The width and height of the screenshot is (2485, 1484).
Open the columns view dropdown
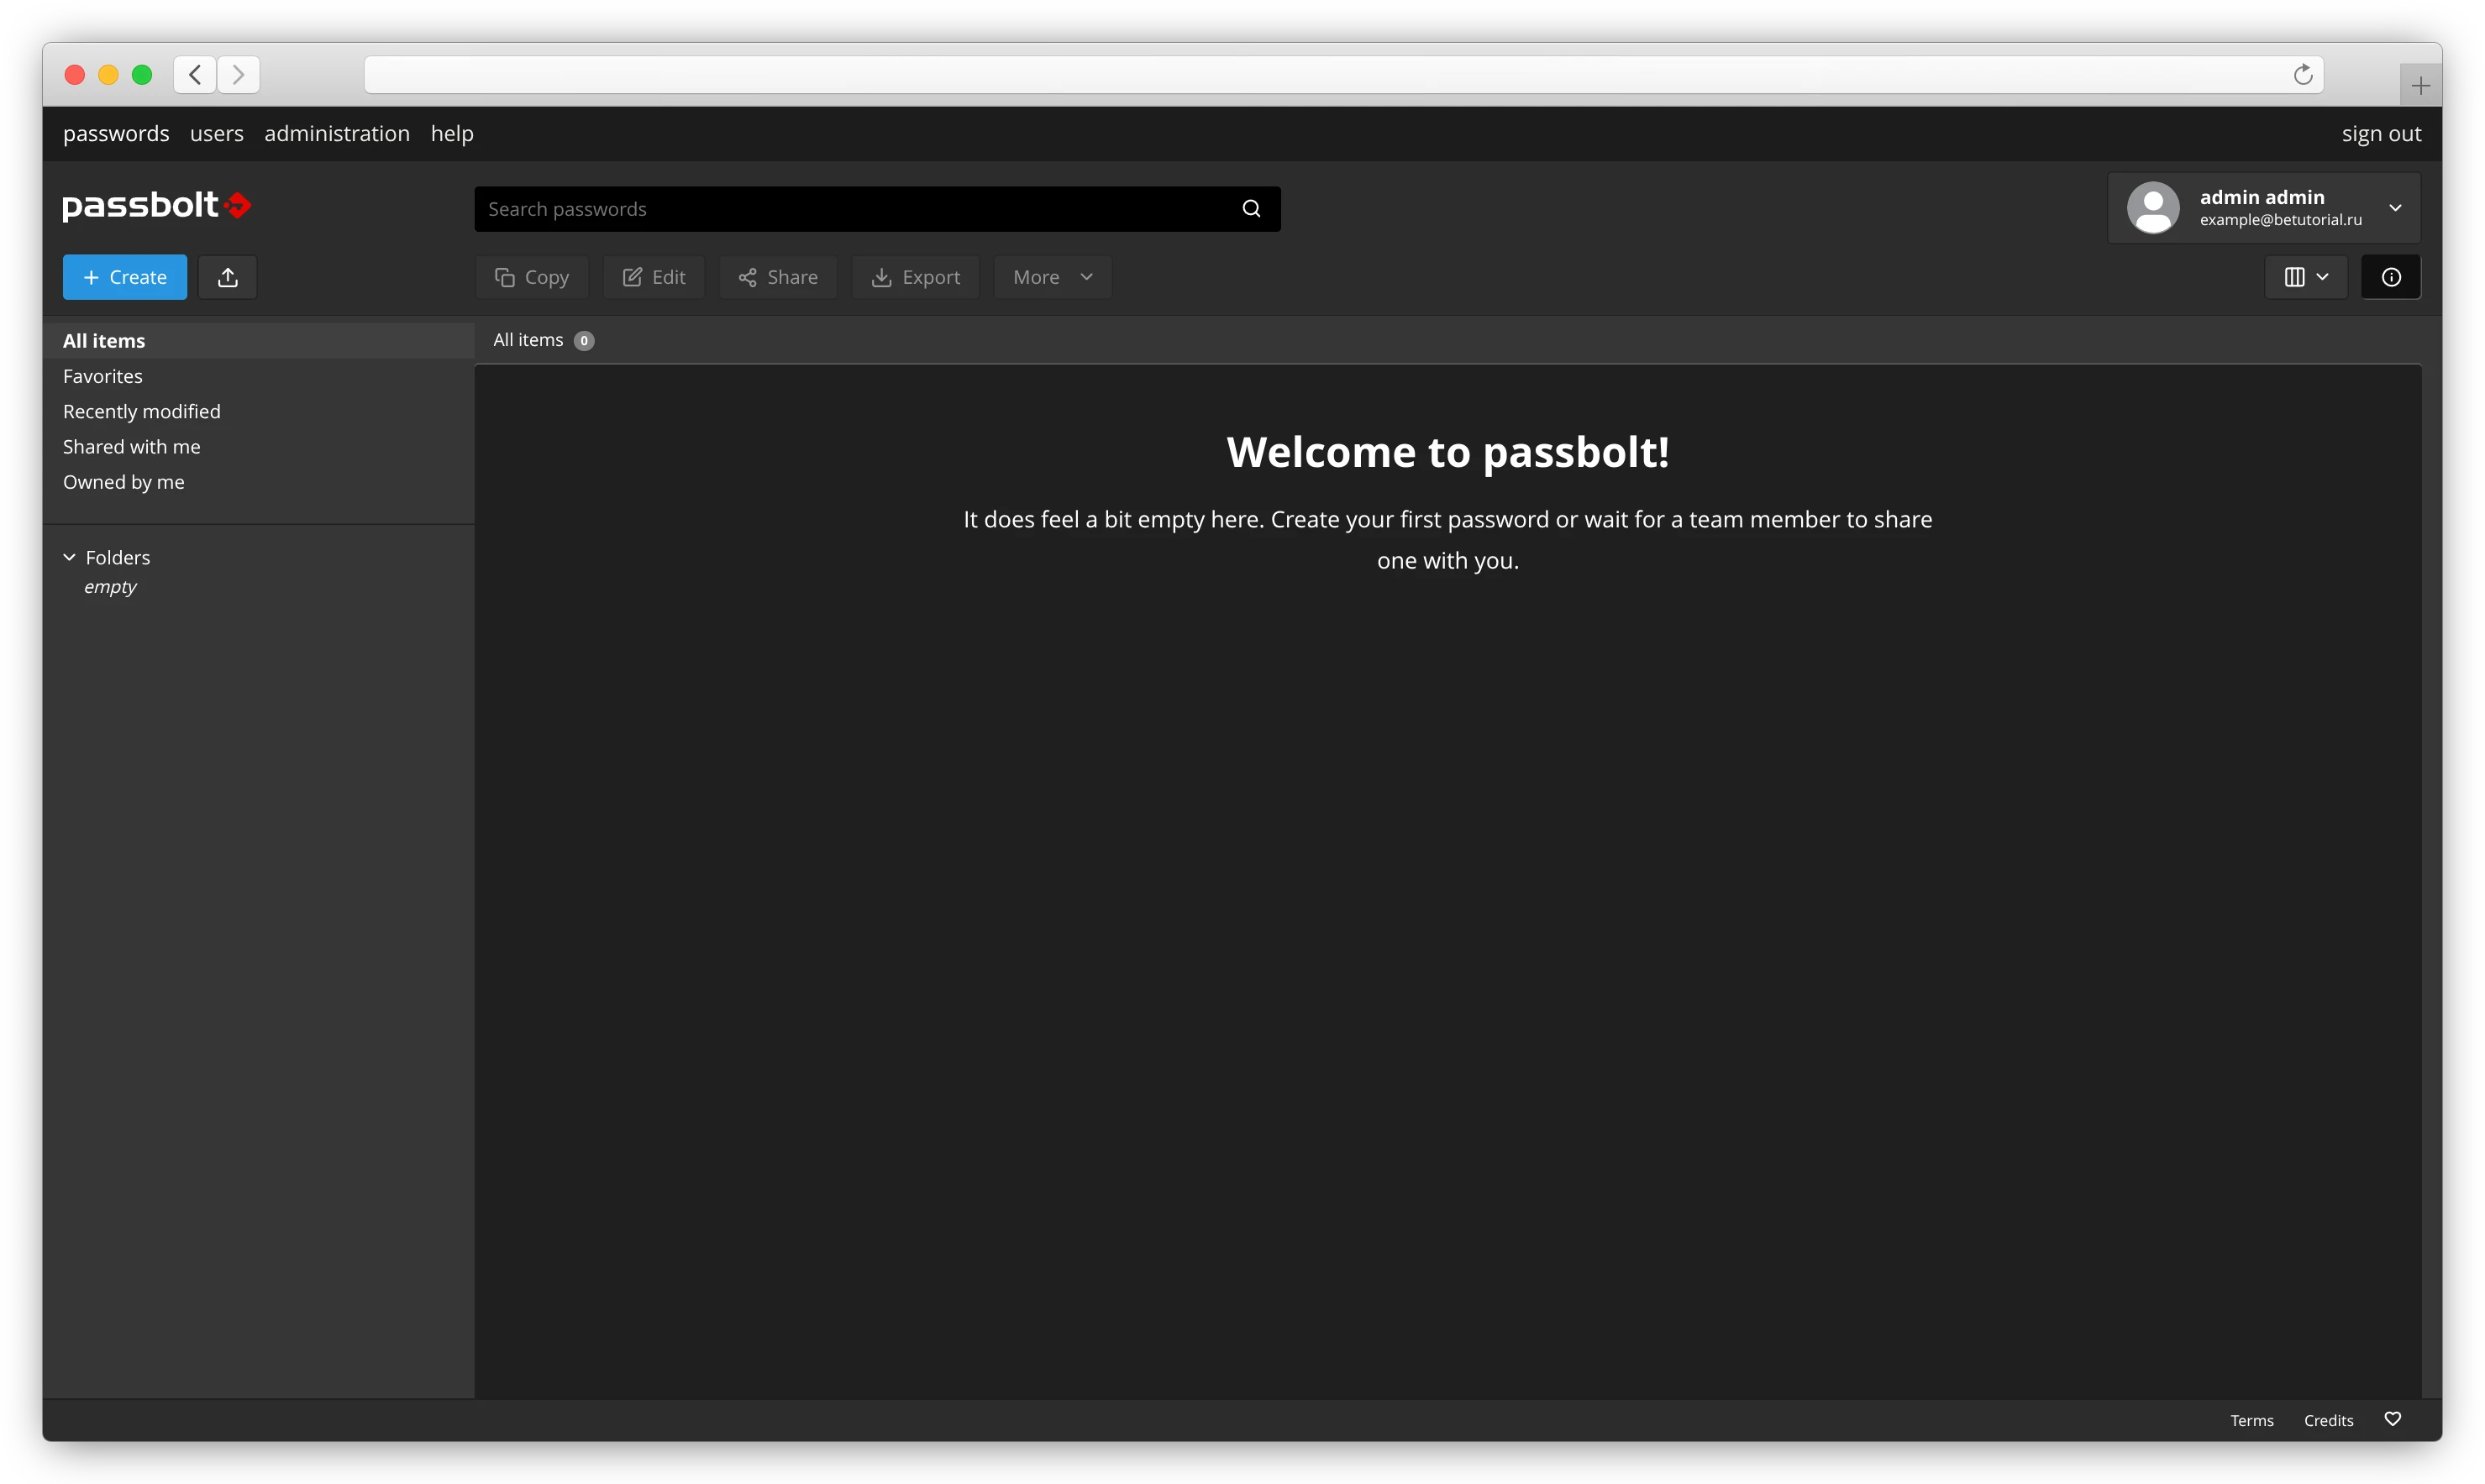click(x=2305, y=277)
